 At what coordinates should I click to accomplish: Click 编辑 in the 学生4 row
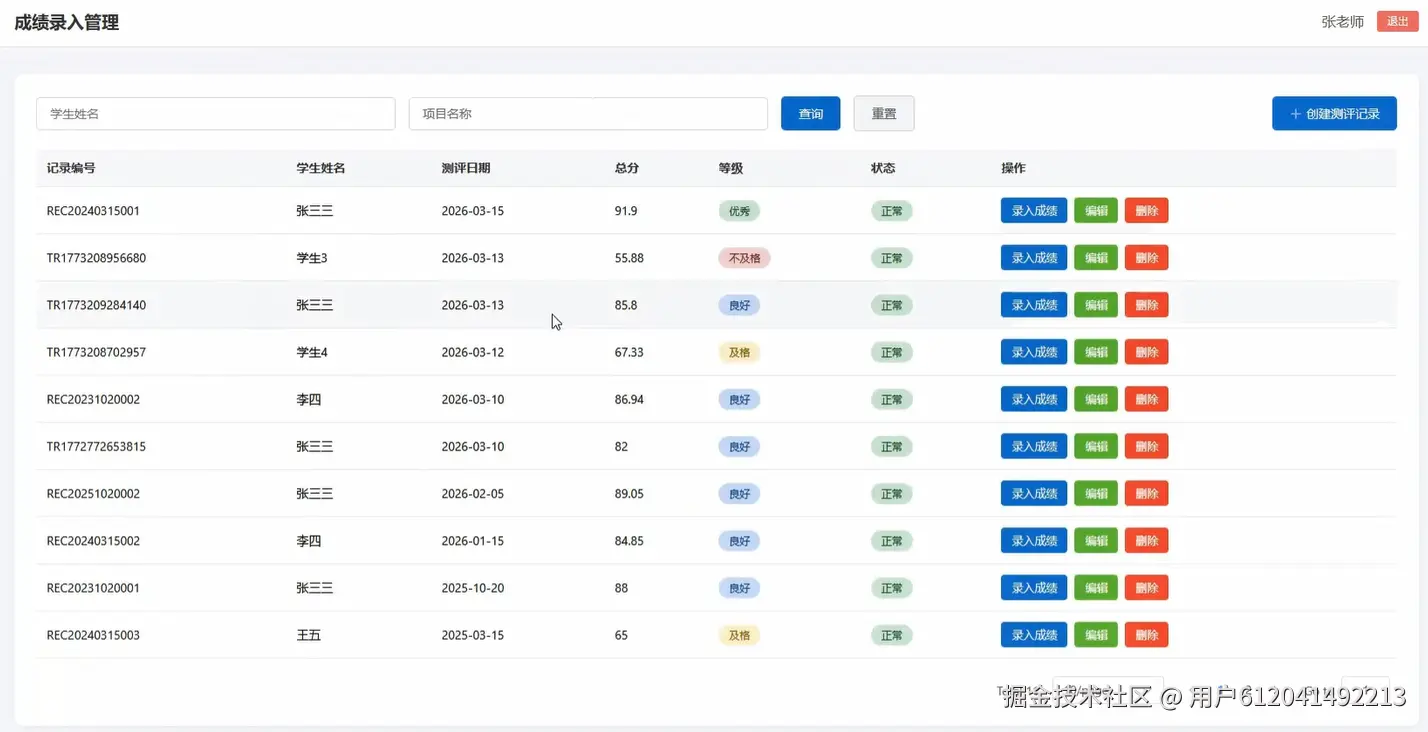pyautogui.click(x=1096, y=352)
